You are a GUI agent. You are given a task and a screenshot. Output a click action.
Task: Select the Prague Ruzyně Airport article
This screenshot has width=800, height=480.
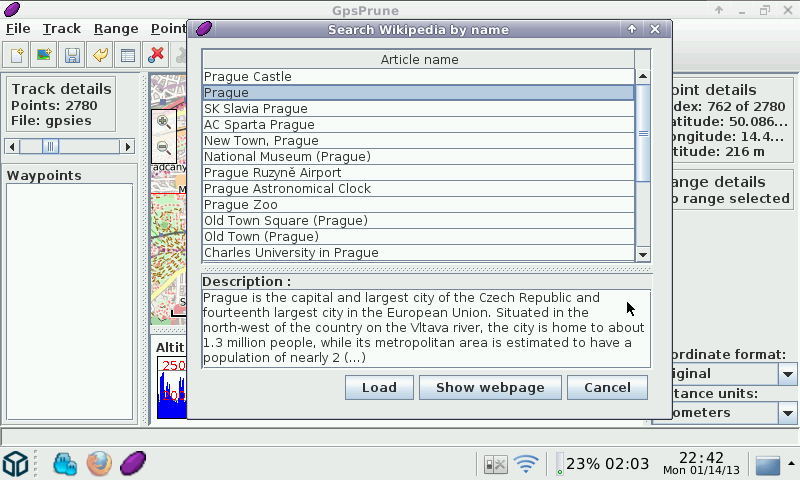tap(418, 172)
